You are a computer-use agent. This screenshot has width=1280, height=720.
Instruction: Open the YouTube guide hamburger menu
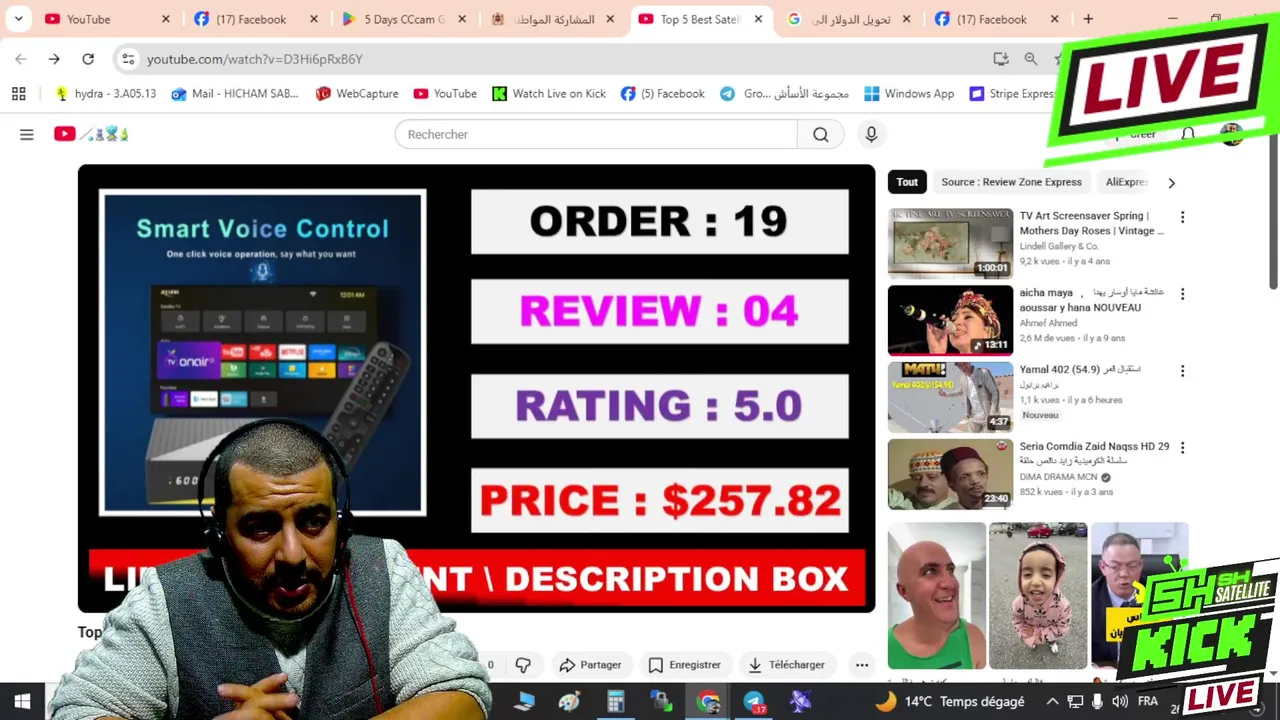point(27,134)
